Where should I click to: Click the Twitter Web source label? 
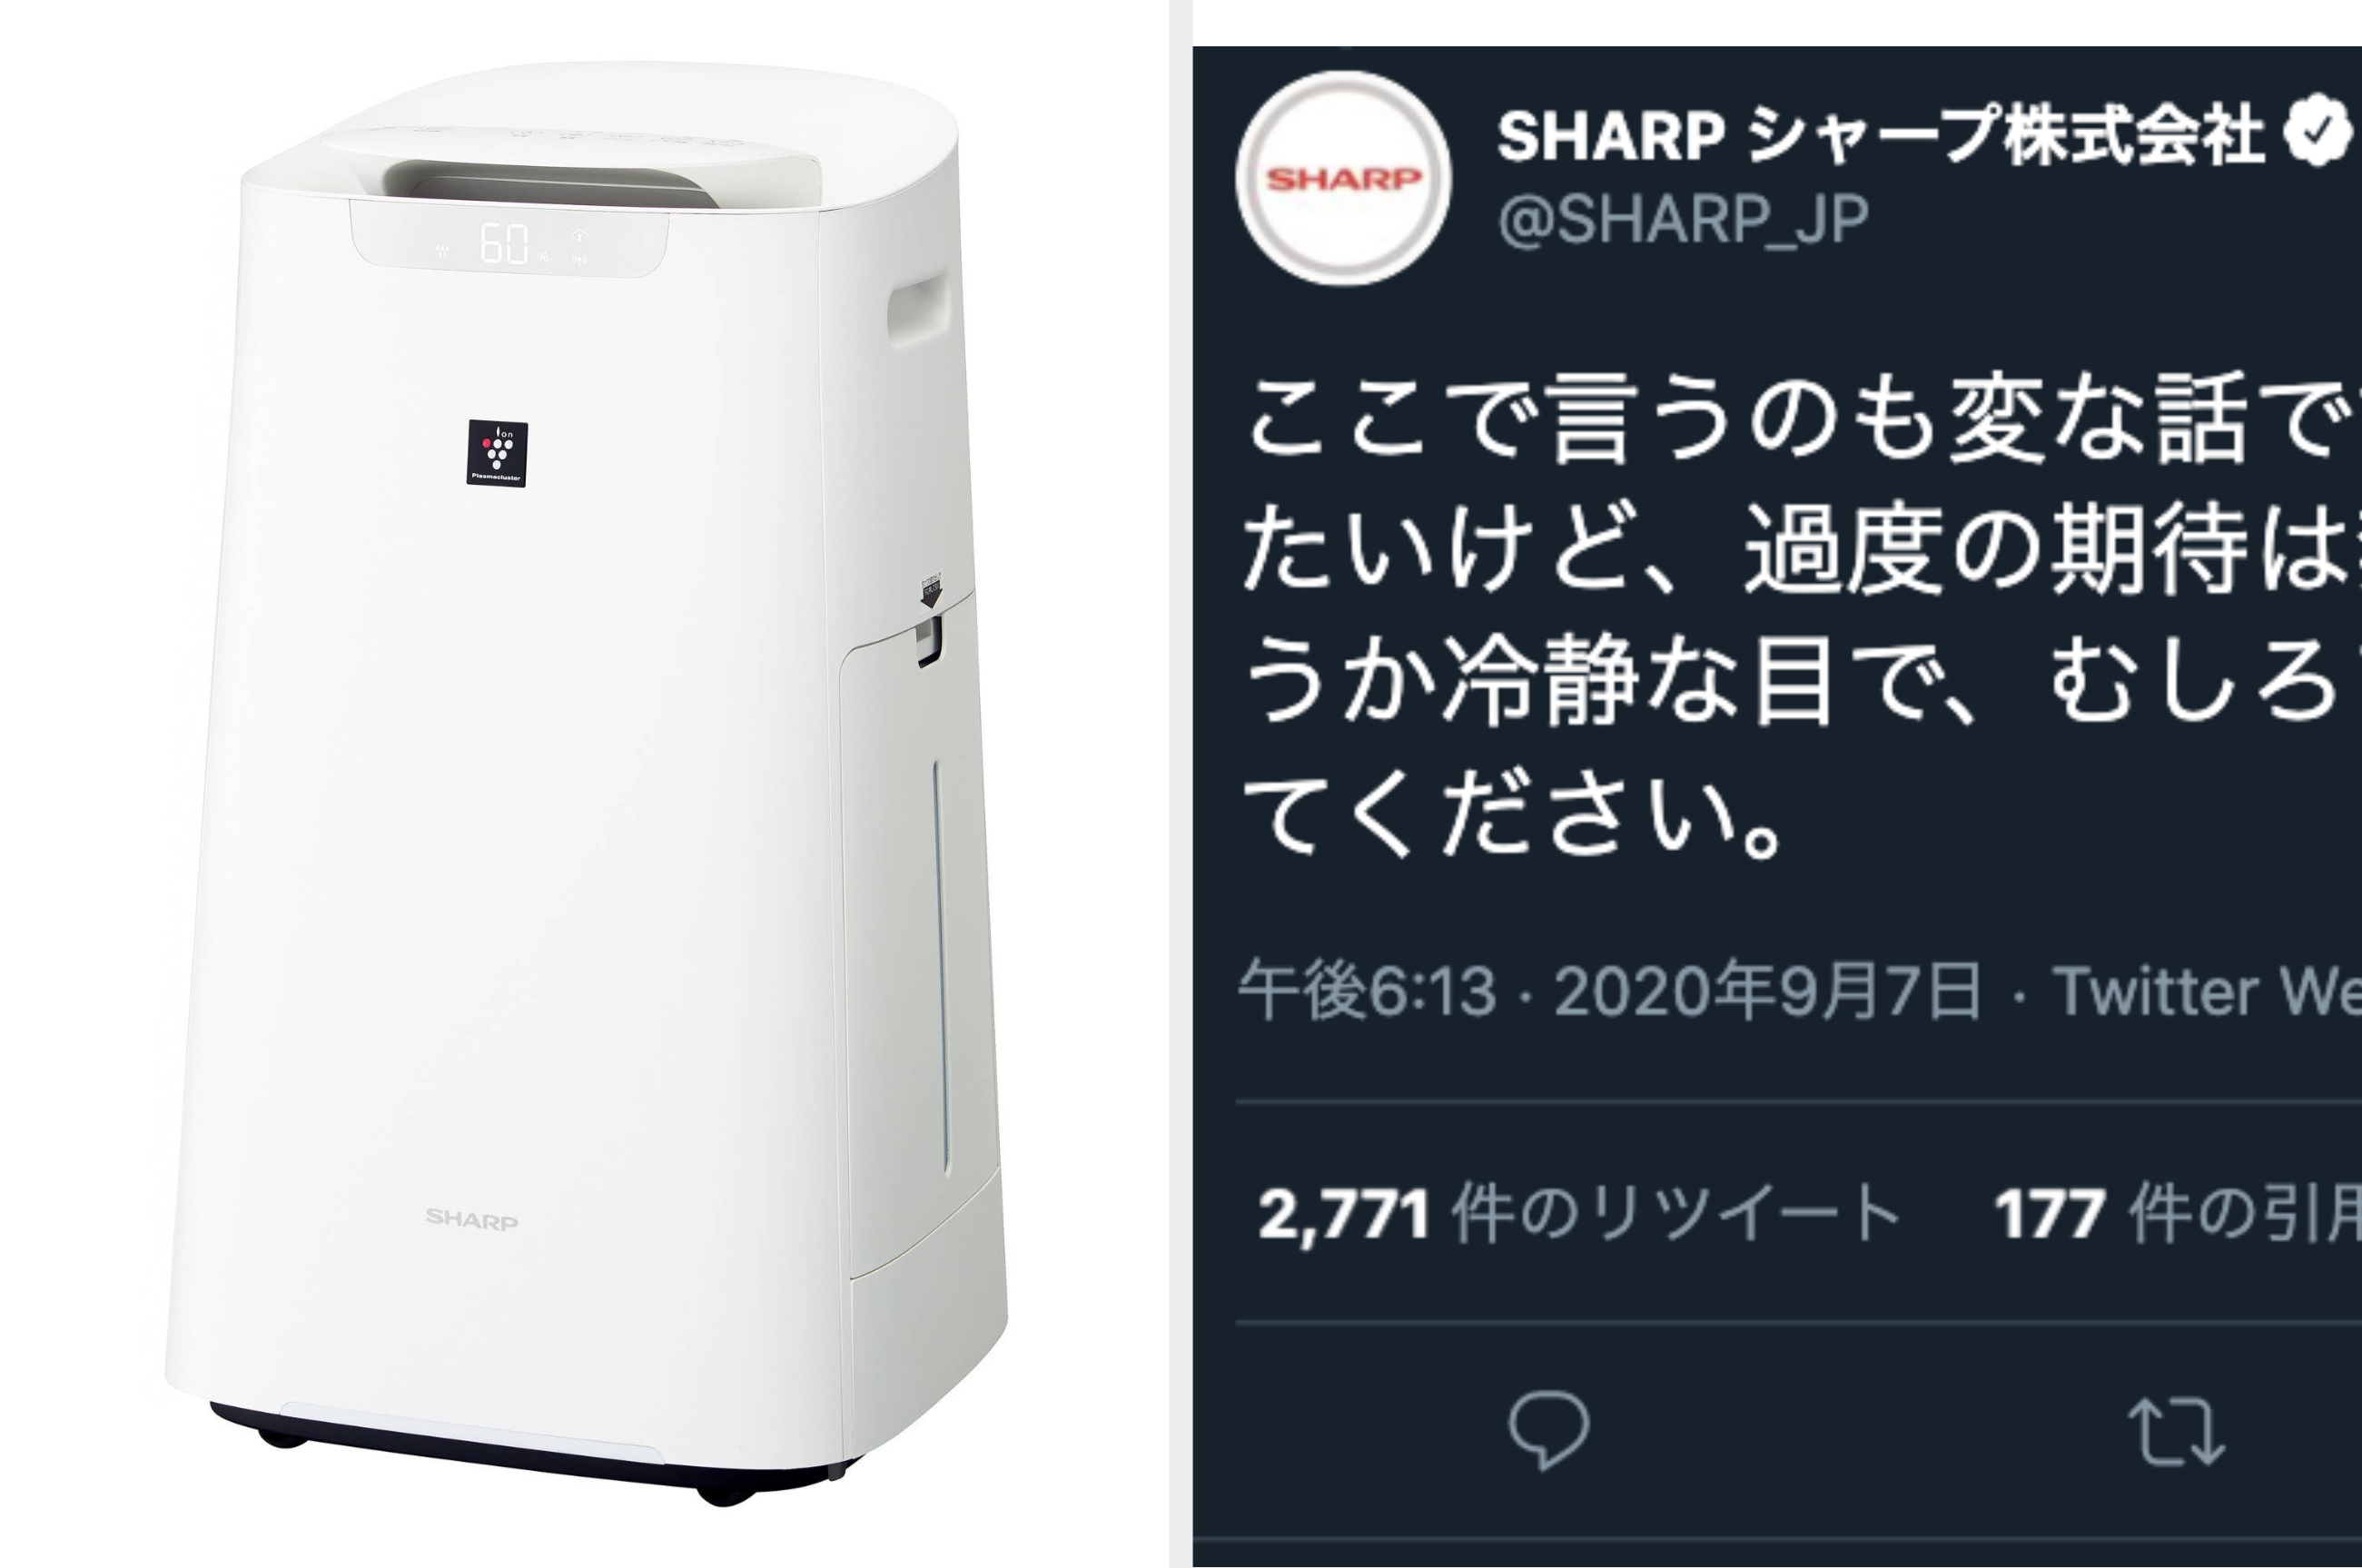(2207, 992)
